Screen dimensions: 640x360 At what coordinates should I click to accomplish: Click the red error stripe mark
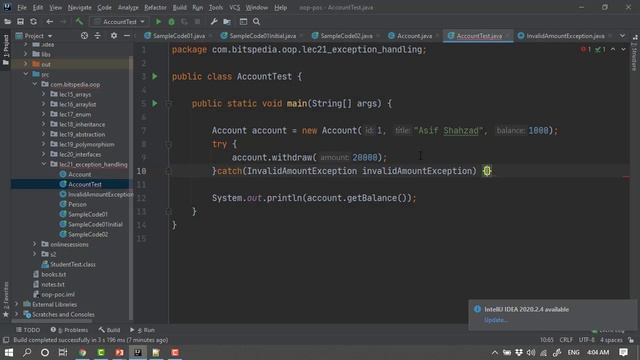point(626,177)
